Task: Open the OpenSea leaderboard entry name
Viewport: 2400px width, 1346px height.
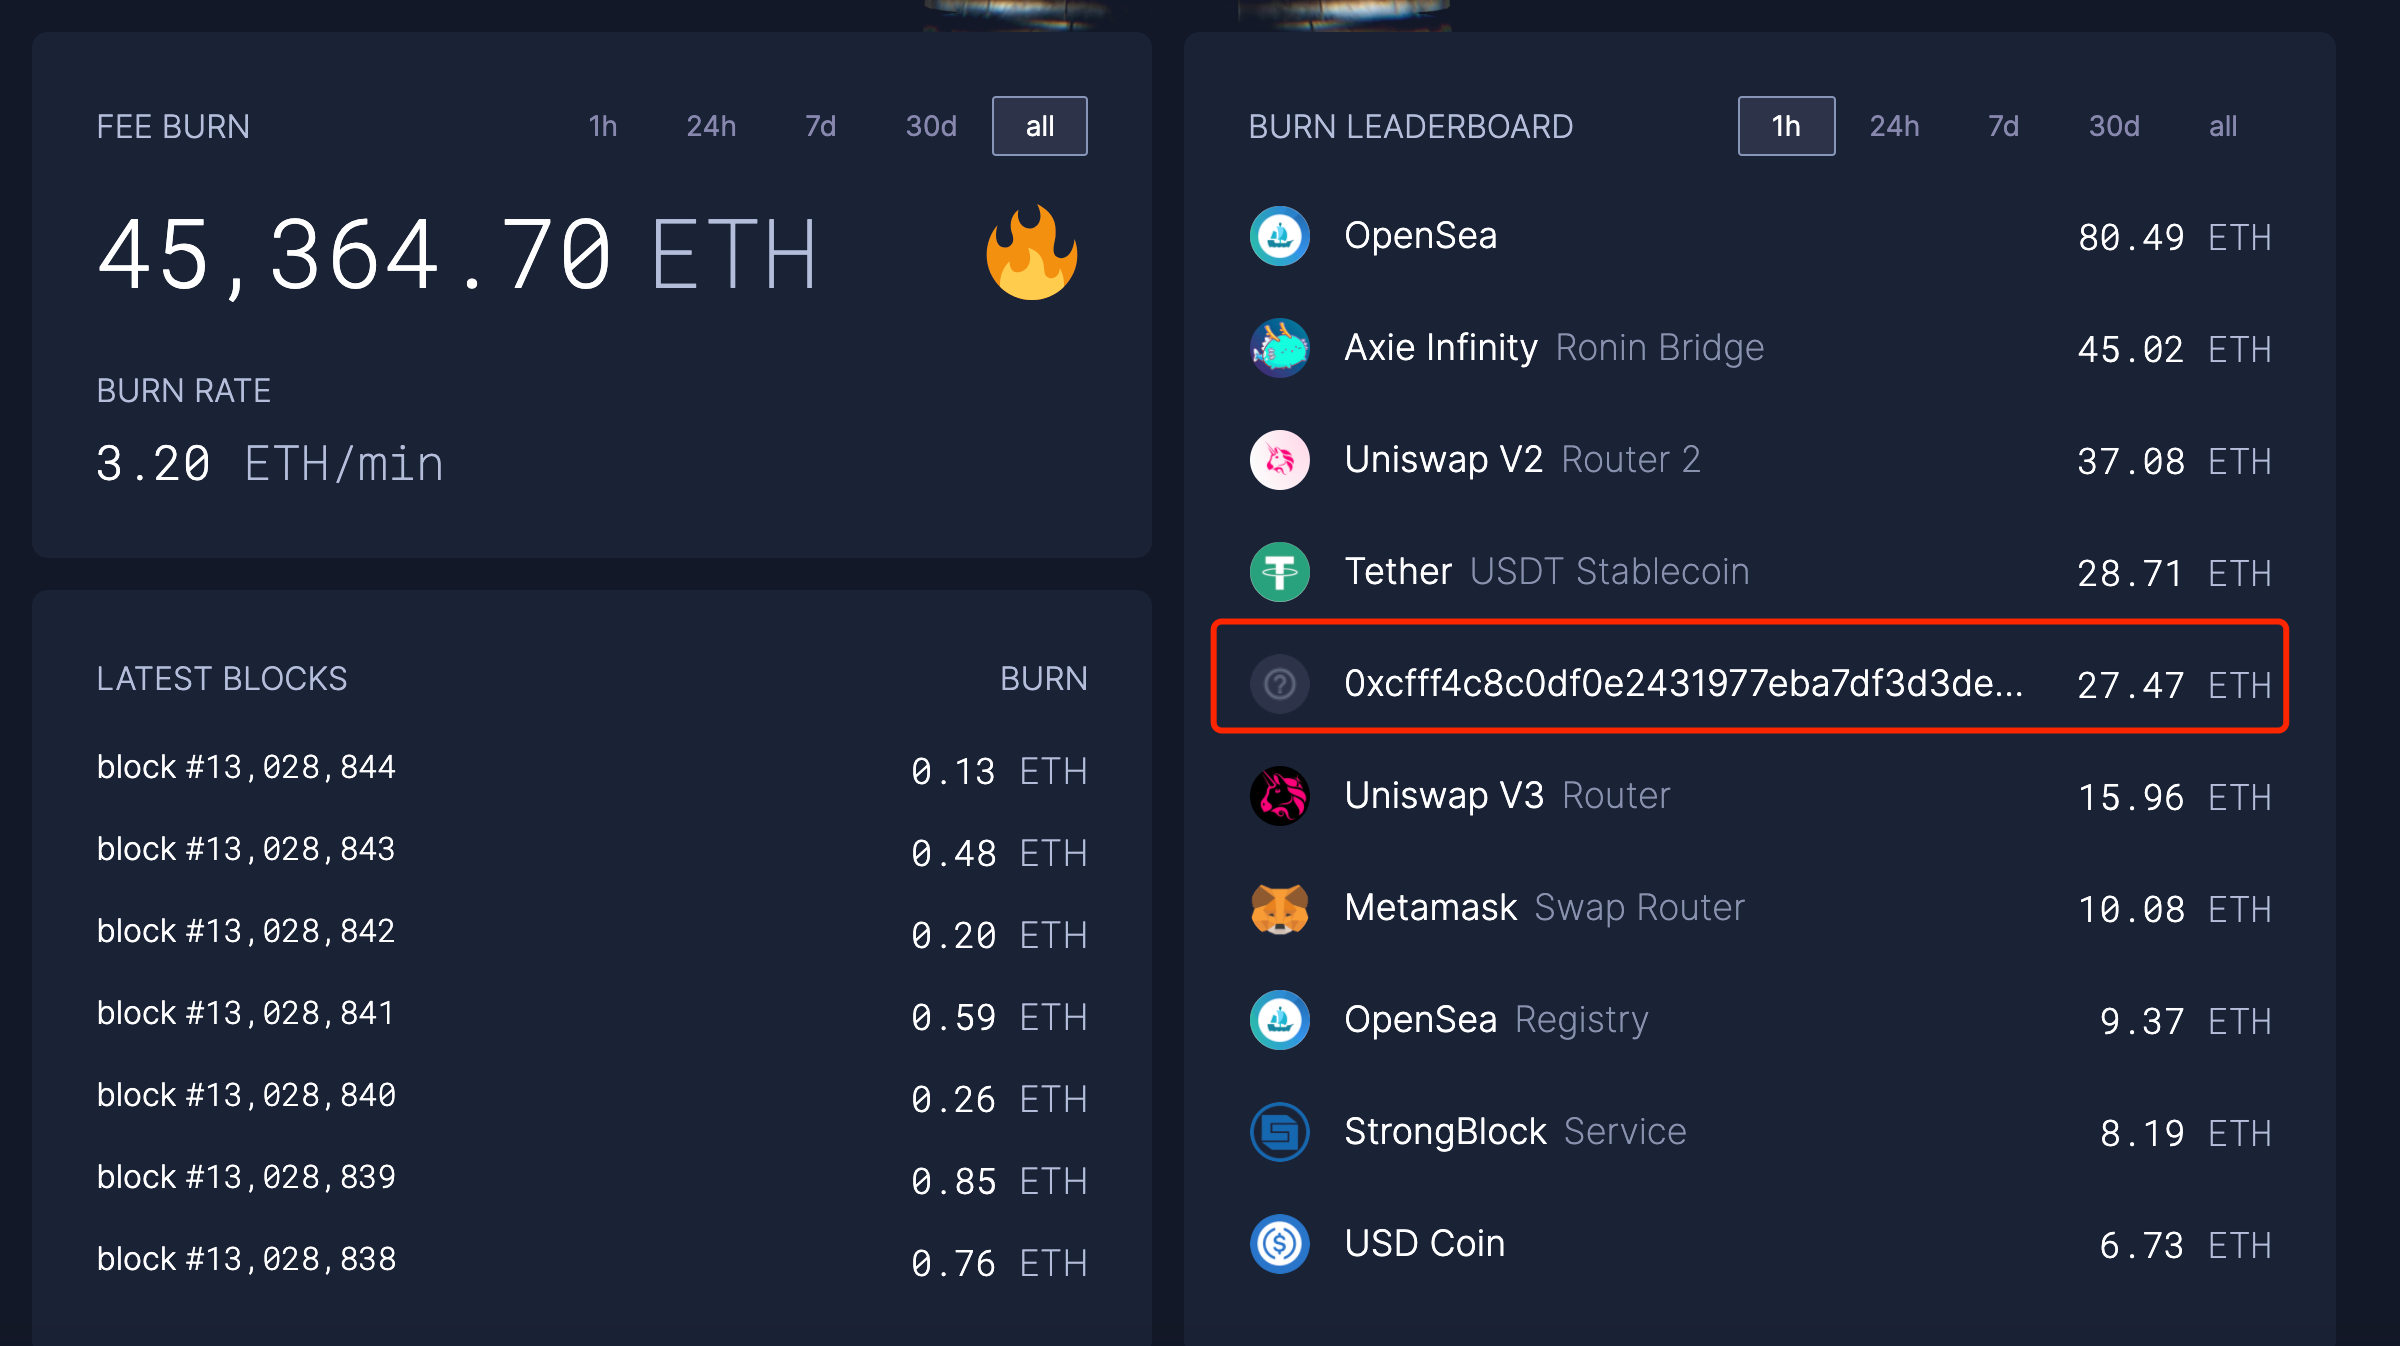Action: [1421, 236]
